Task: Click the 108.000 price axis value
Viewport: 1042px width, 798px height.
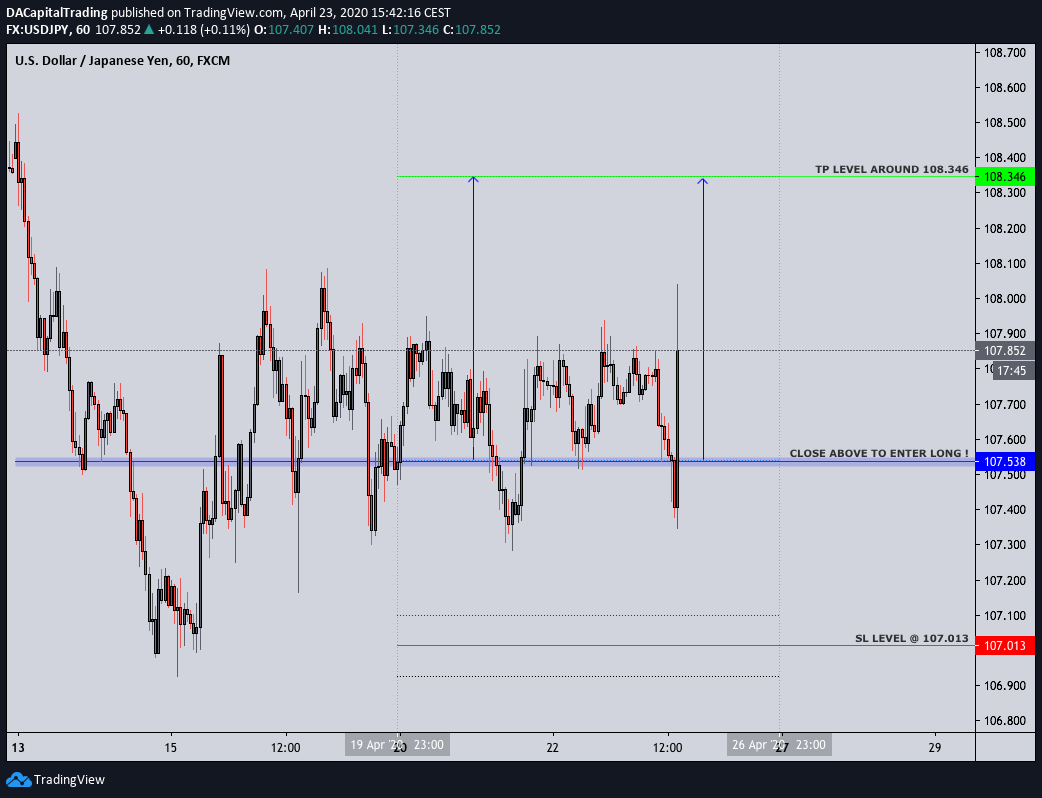Action: pos(1005,299)
